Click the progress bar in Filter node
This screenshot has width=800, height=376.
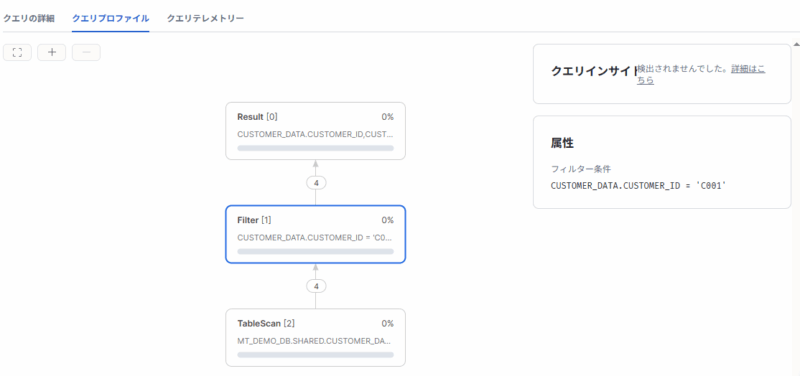click(x=315, y=251)
